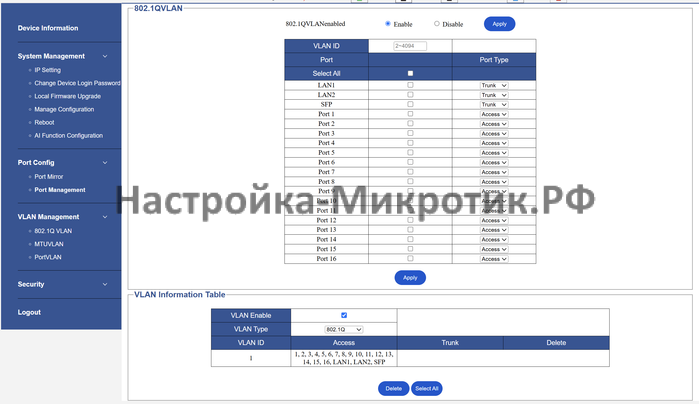
Task: Open Change Device Login Password
Action: click(77, 83)
